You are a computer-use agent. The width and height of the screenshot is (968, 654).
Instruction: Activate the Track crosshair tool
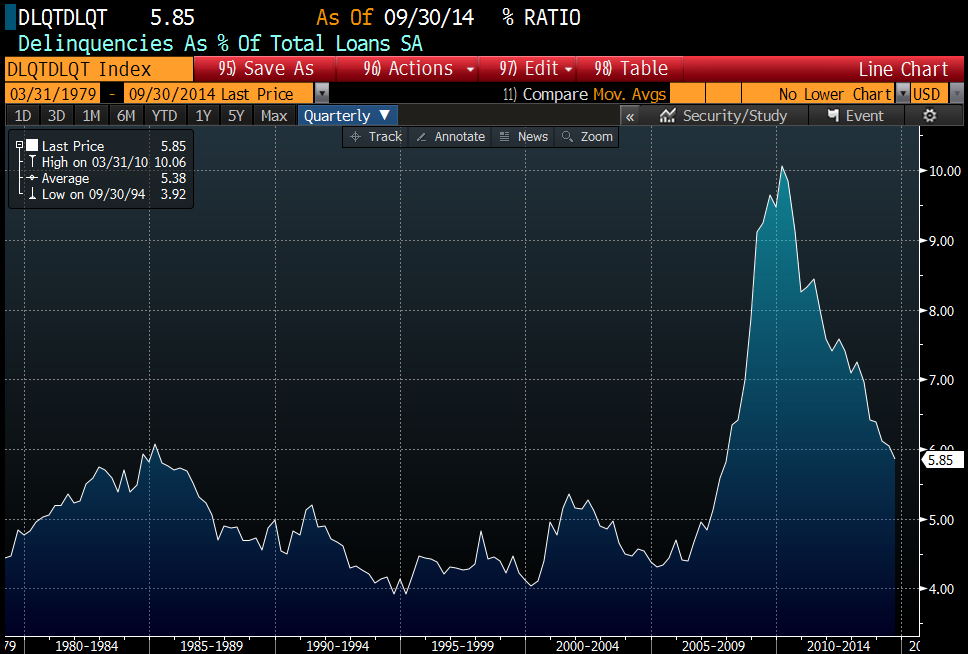[376, 137]
